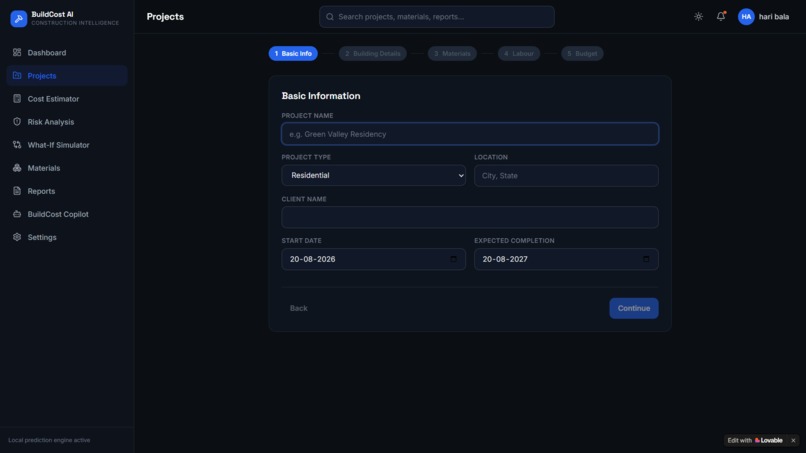
Task: Go to step 2 Building Details
Action: (373, 53)
